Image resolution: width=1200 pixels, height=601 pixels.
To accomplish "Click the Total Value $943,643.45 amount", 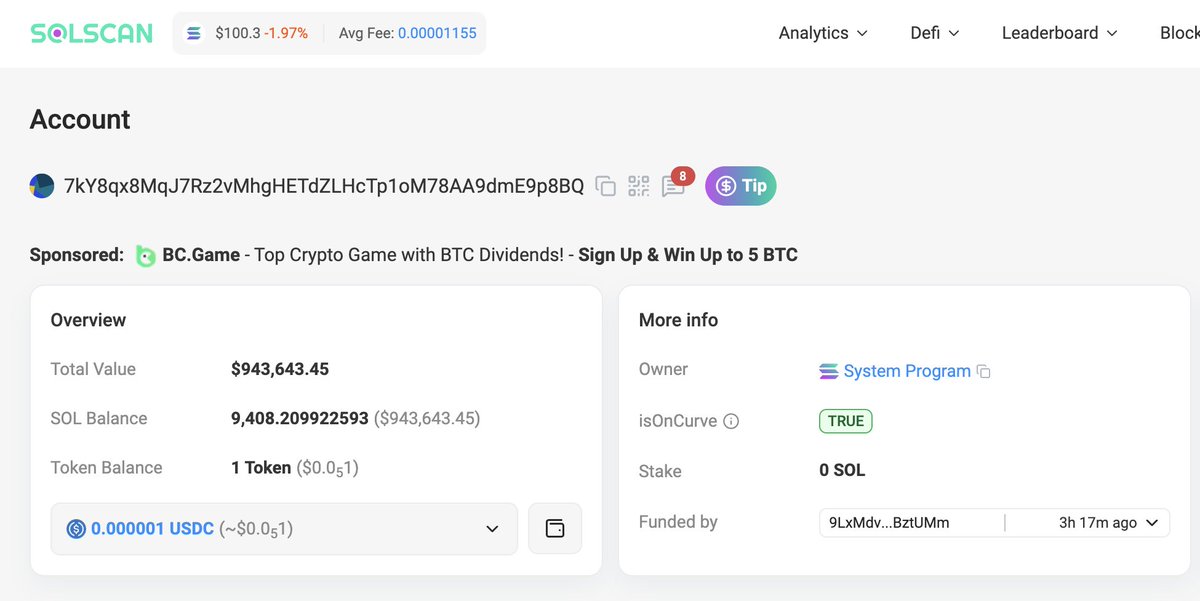I will tap(280, 369).
